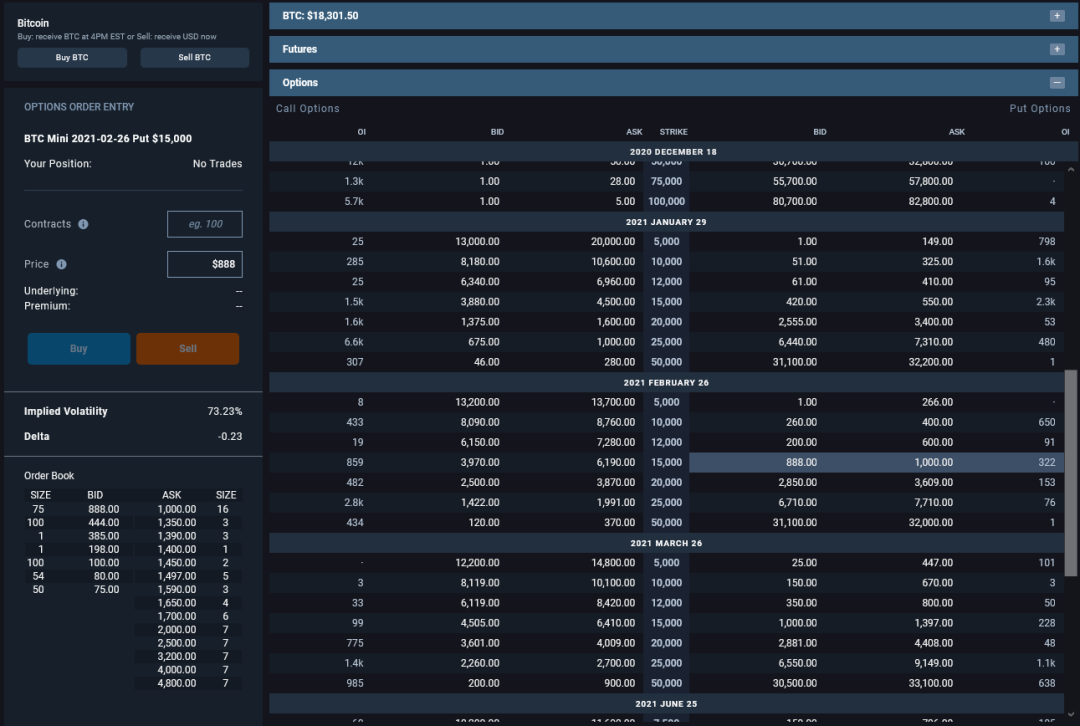This screenshot has height=726, width=1080.
Task: Click scroll down arrow in options chain
Action: click(1070, 714)
